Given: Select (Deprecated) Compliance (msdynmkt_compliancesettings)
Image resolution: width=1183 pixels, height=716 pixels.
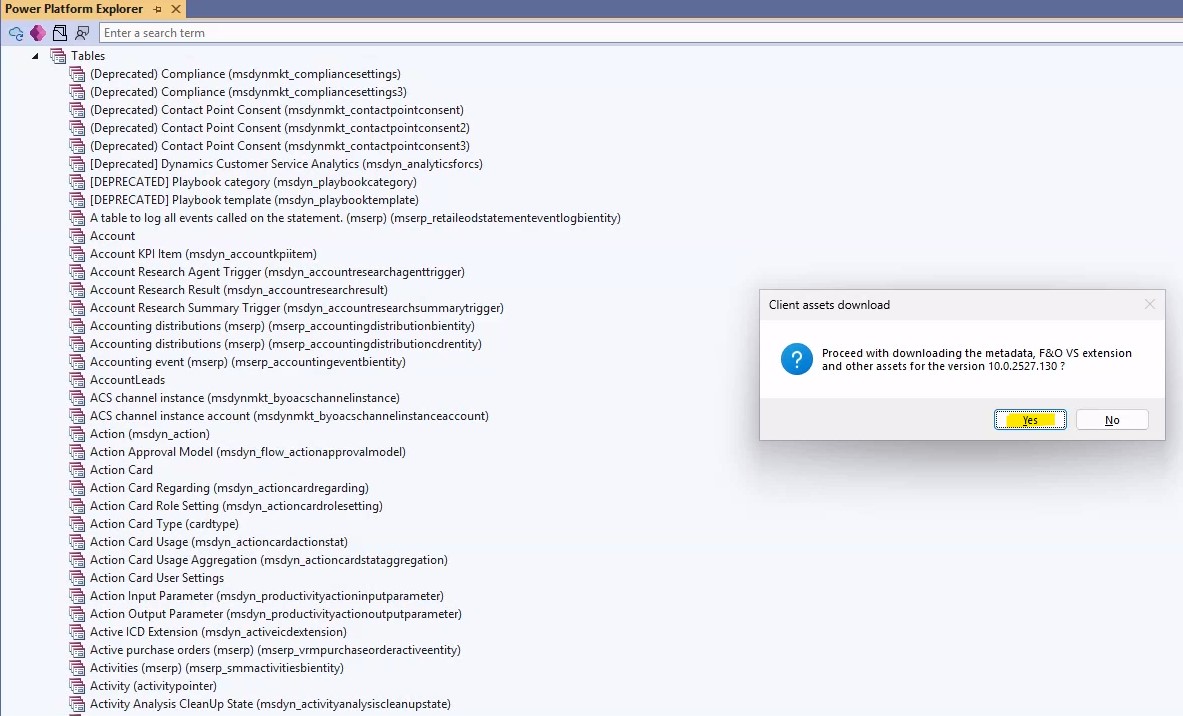Looking at the screenshot, I should [x=245, y=74].
